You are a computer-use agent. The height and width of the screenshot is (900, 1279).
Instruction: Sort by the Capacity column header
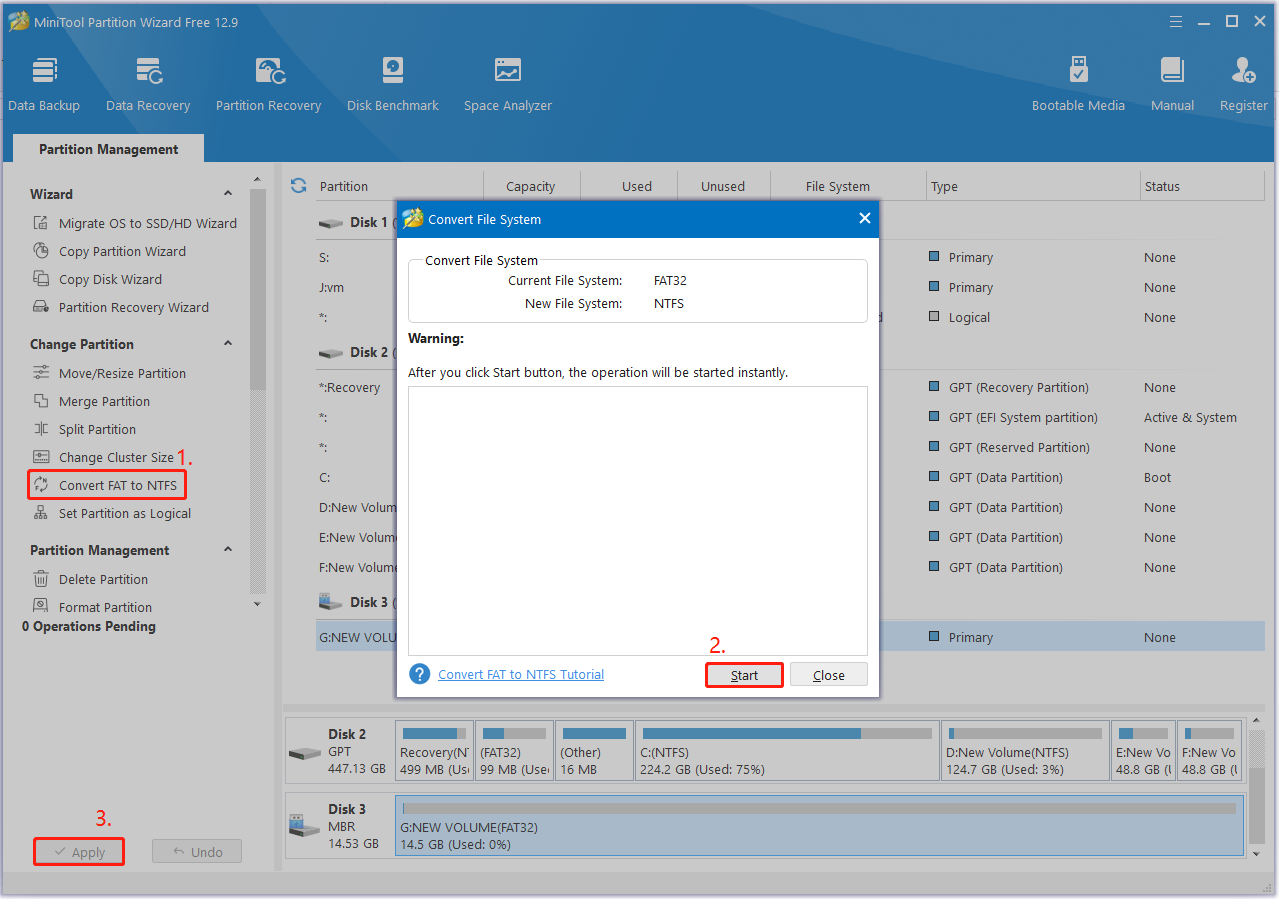[531, 186]
